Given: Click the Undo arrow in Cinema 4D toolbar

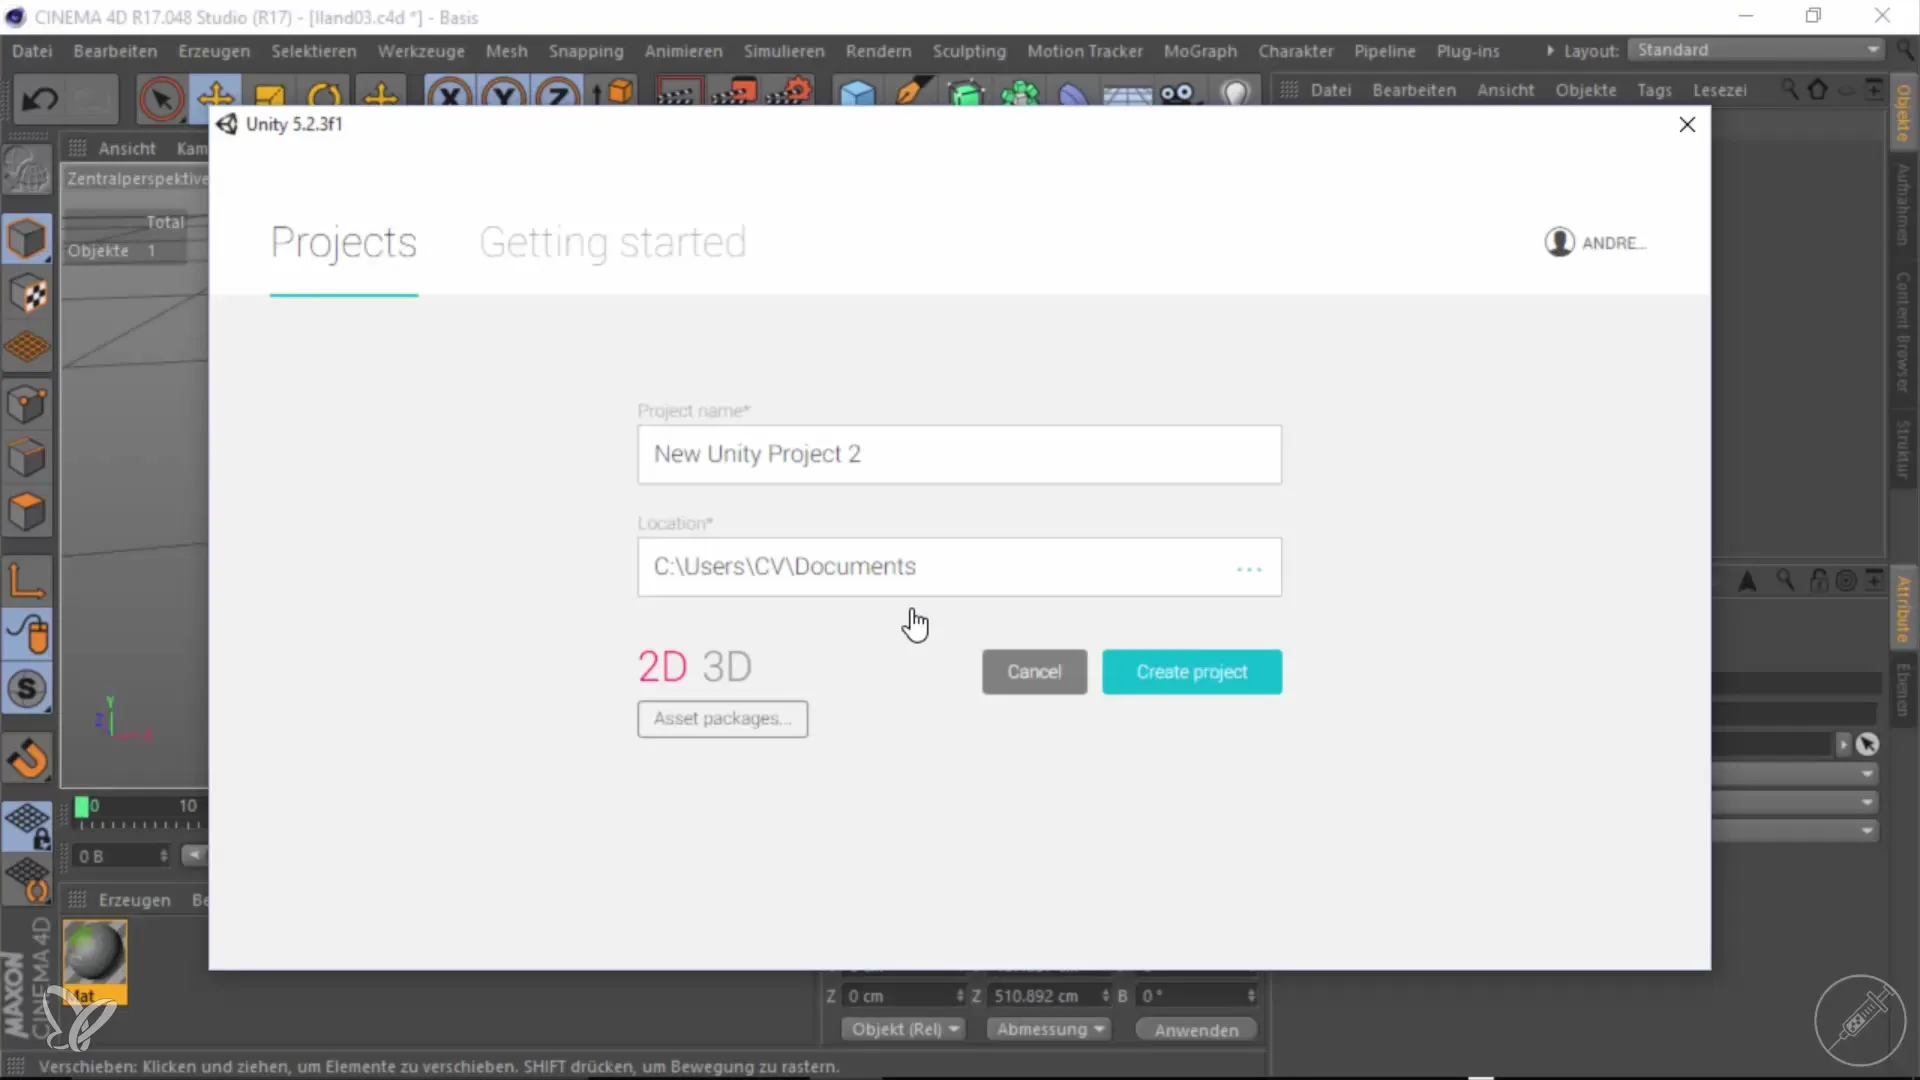Looking at the screenshot, I should click(40, 98).
